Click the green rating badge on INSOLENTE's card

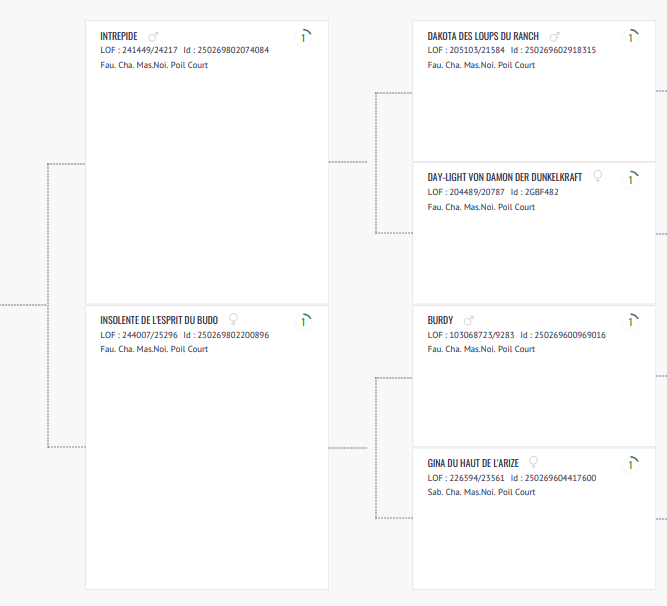[x=304, y=321]
